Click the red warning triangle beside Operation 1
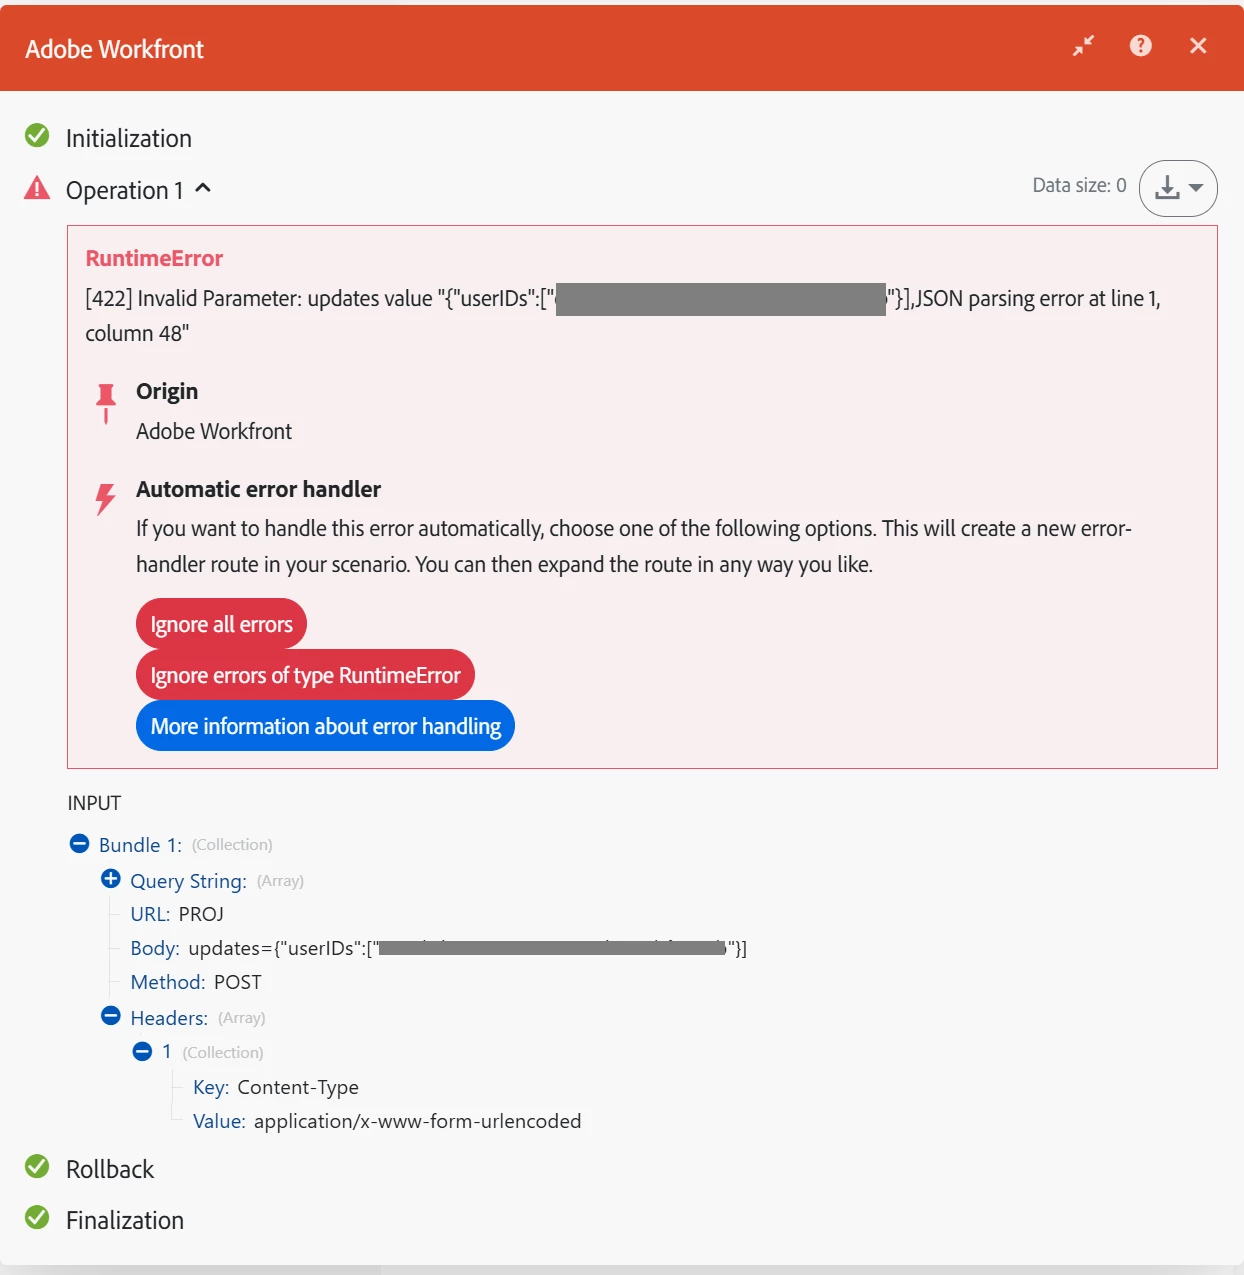1244x1275 pixels. [x=37, y=188]
